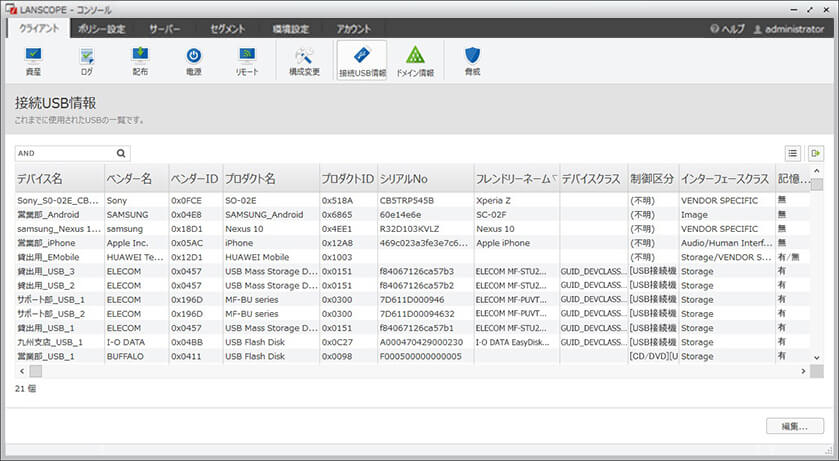Click the 電源 power icon

pos(194,60)
